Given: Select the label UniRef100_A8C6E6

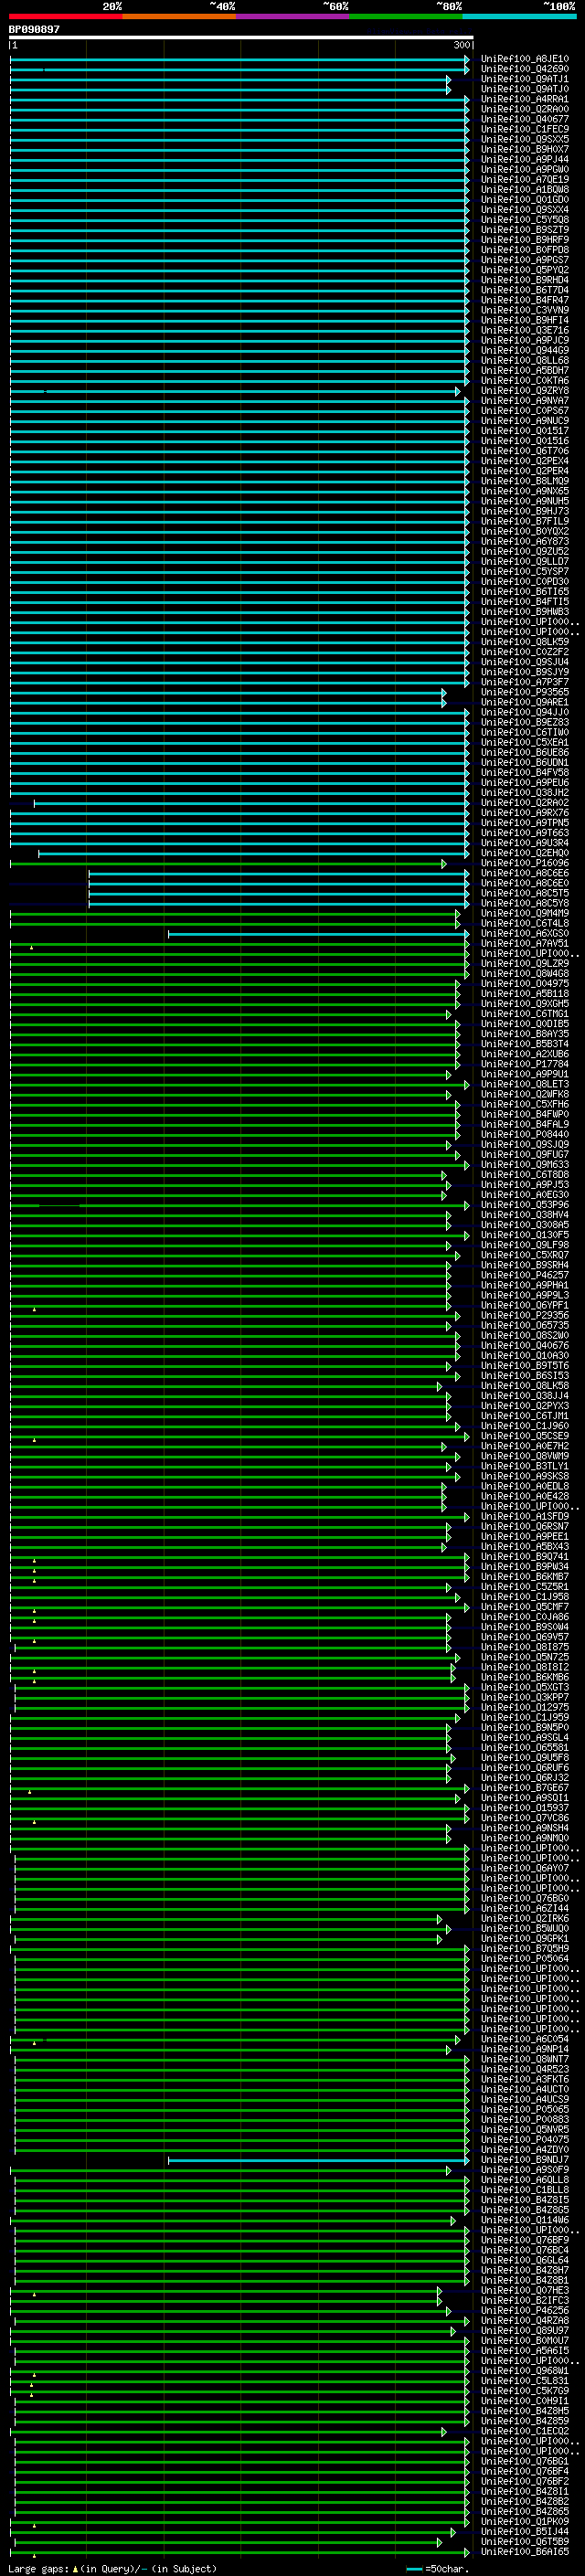Looking at the screenshot, I should click(x=525, y=873).
